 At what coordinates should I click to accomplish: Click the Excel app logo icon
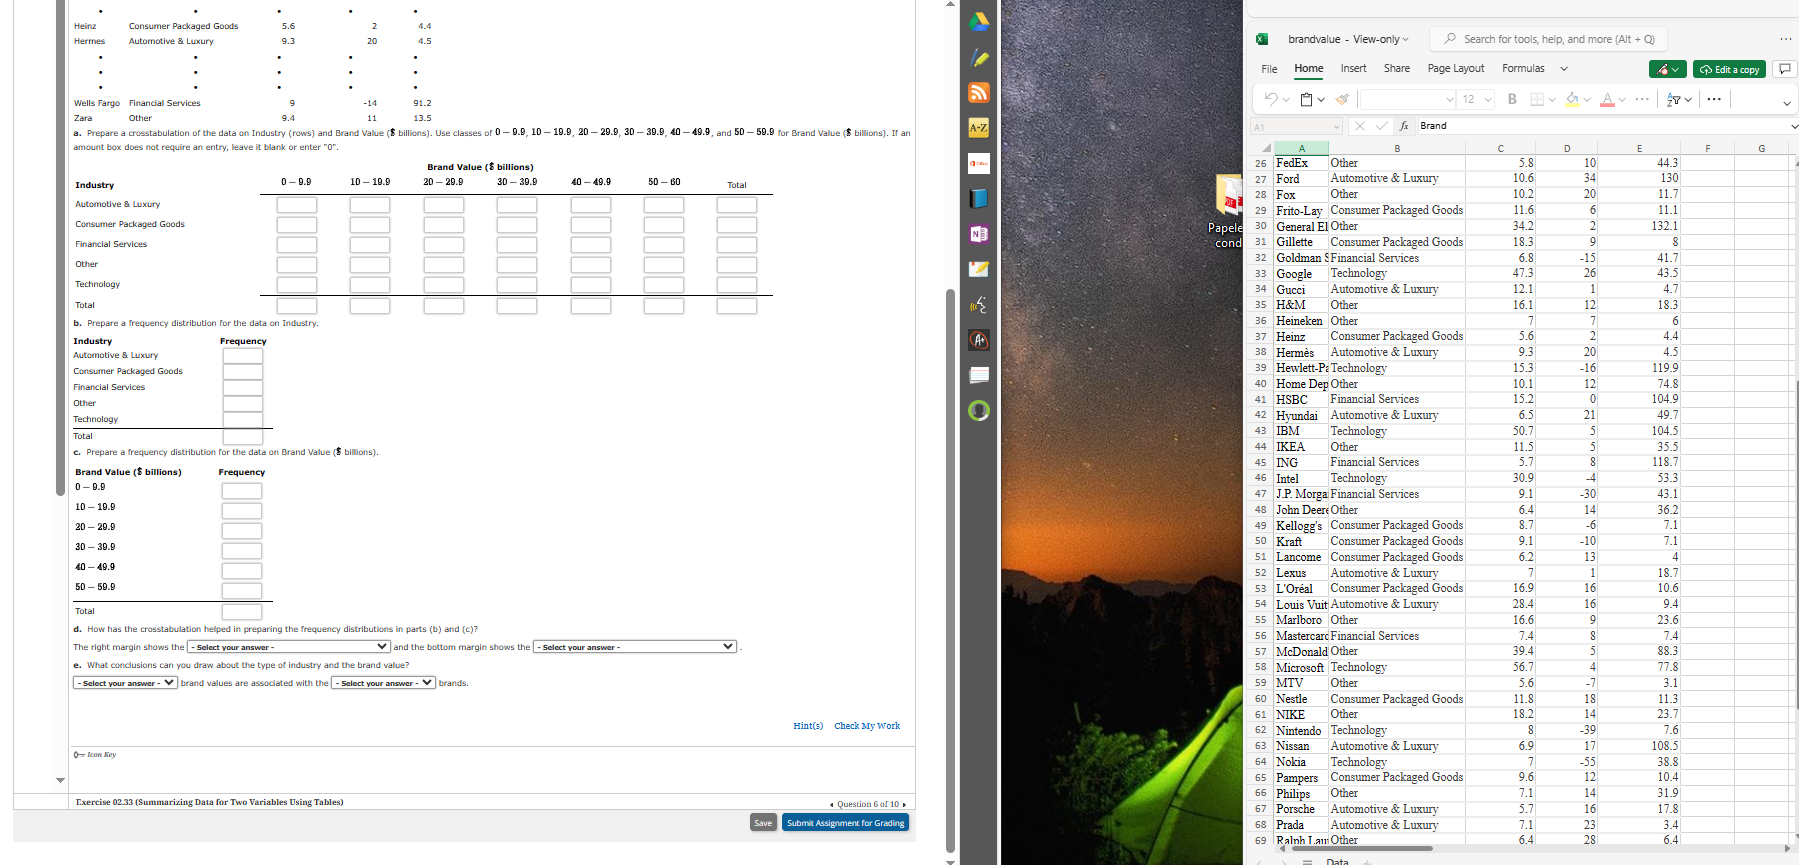pyautogui.click(x=1262, y=39)
